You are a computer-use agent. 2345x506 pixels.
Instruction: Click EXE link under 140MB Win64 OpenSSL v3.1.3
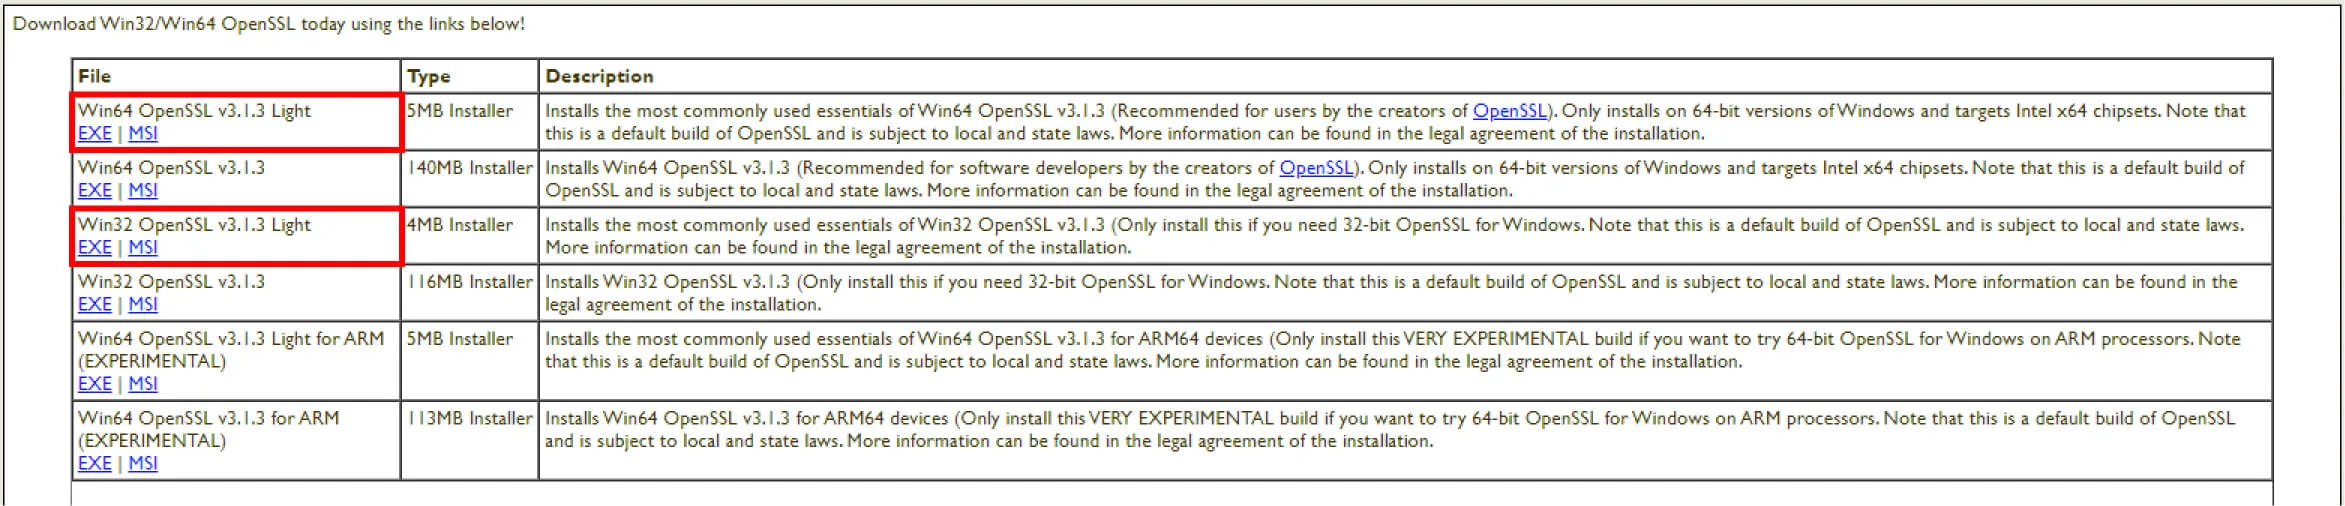tap(95, 190)
